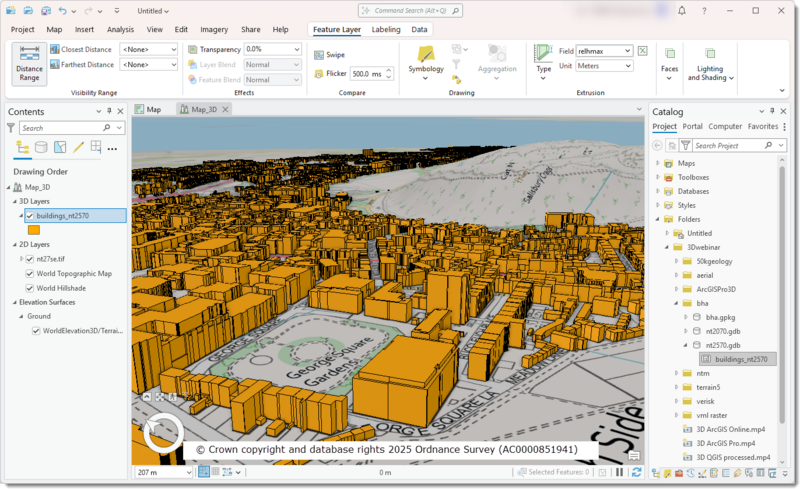This screenshot has width=800, height=489.
Task: Click the Catalog back arrow
Action: [x=657, y=145]
